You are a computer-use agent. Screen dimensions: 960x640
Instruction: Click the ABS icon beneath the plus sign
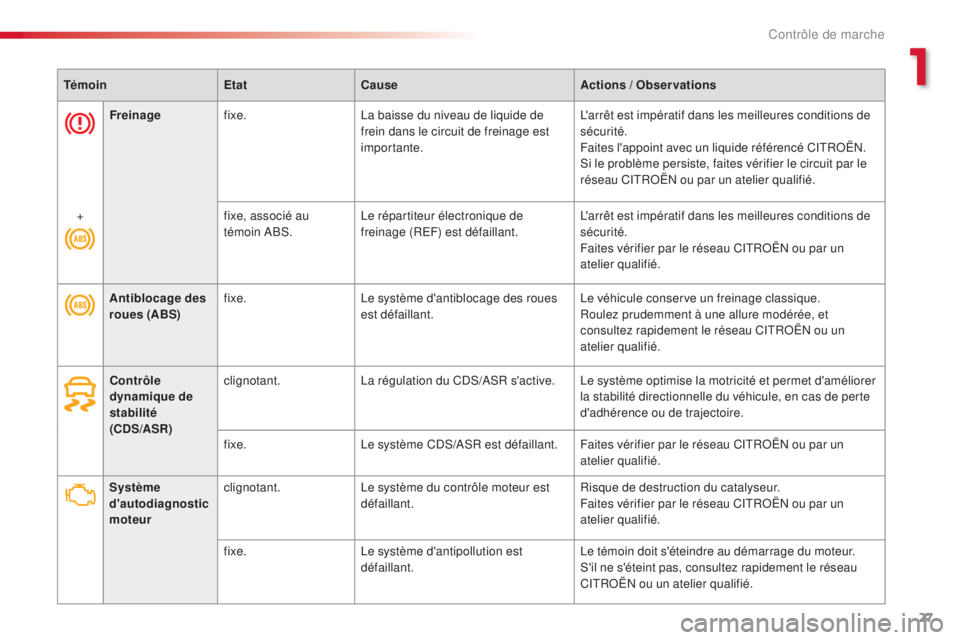pyautogui.click(x=80, y=238)
